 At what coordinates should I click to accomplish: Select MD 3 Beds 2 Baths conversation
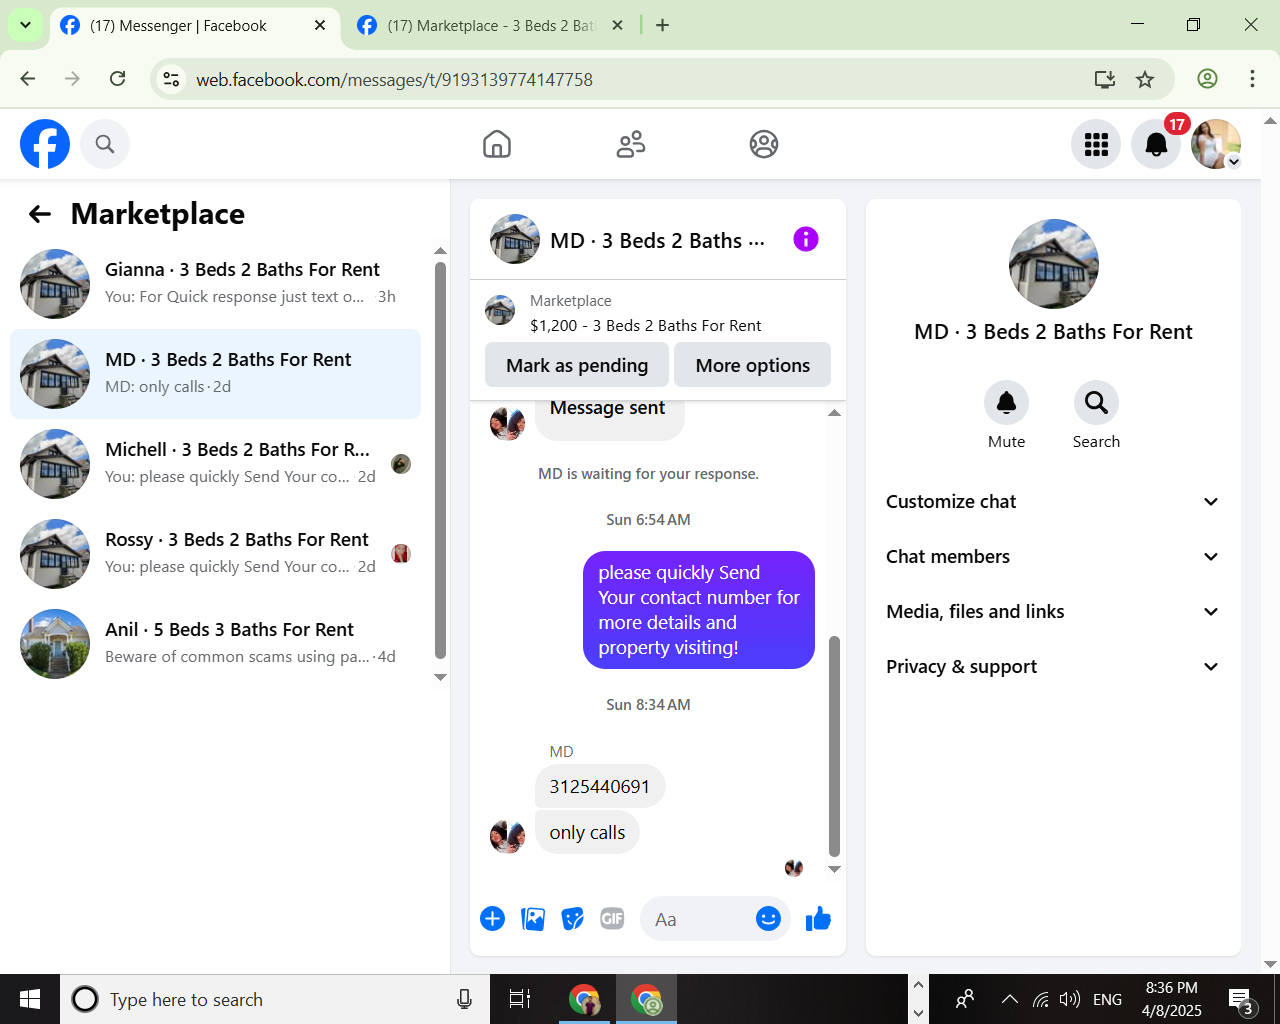[x=215, y=373]
